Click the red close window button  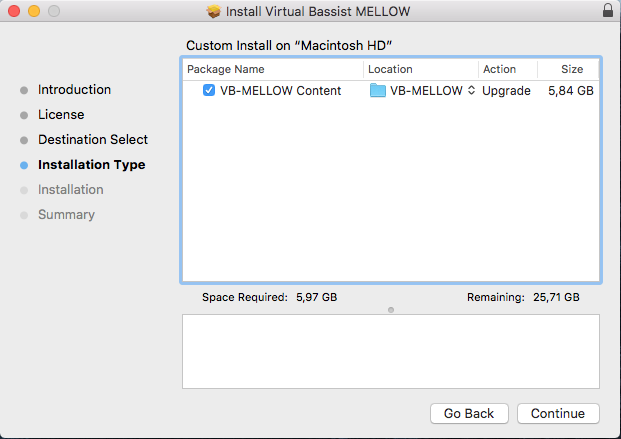(x=14, y=11)
